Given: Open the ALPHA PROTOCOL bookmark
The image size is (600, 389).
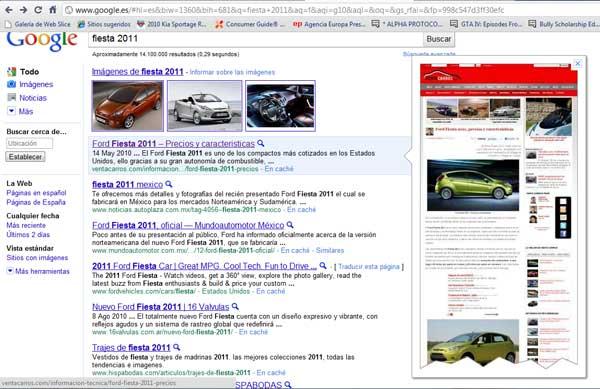Looking at the screenshot, I should [x=407, y=24].
